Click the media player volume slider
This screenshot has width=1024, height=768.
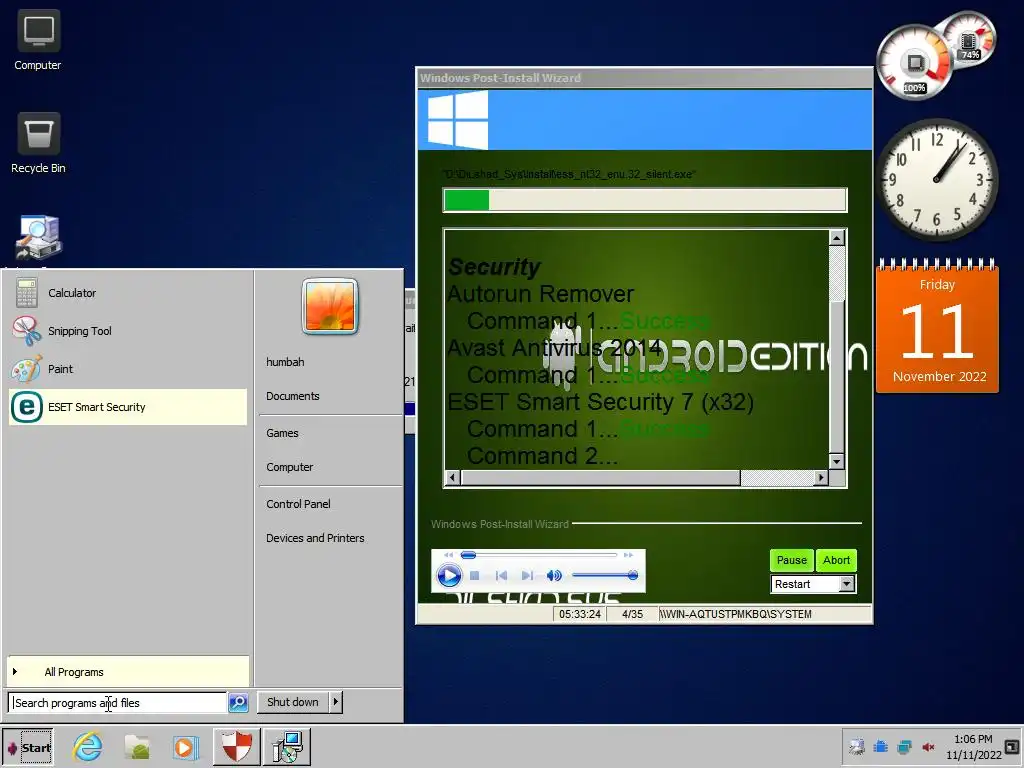coord(604,575)
